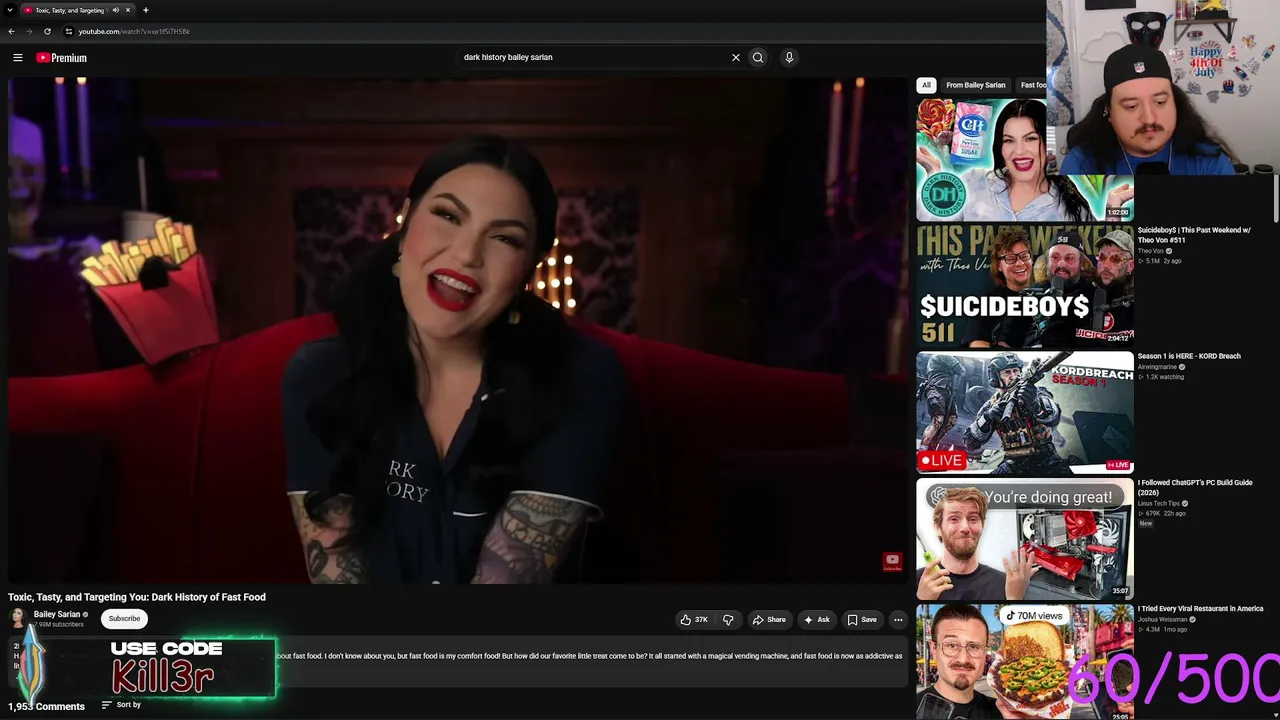1280x720 pixels.
Task: Click the 1,953 Comments heading
Action: coord(47,706)
